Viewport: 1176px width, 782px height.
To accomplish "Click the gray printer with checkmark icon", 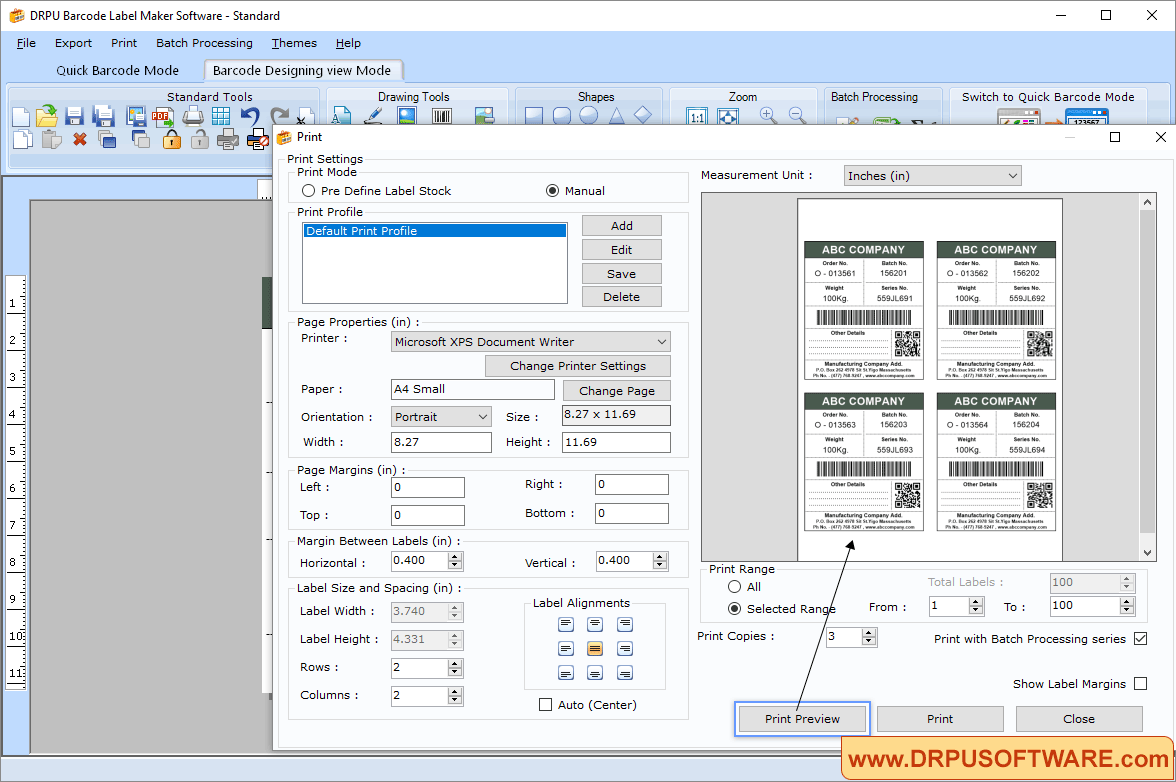I will pos(228,139).
